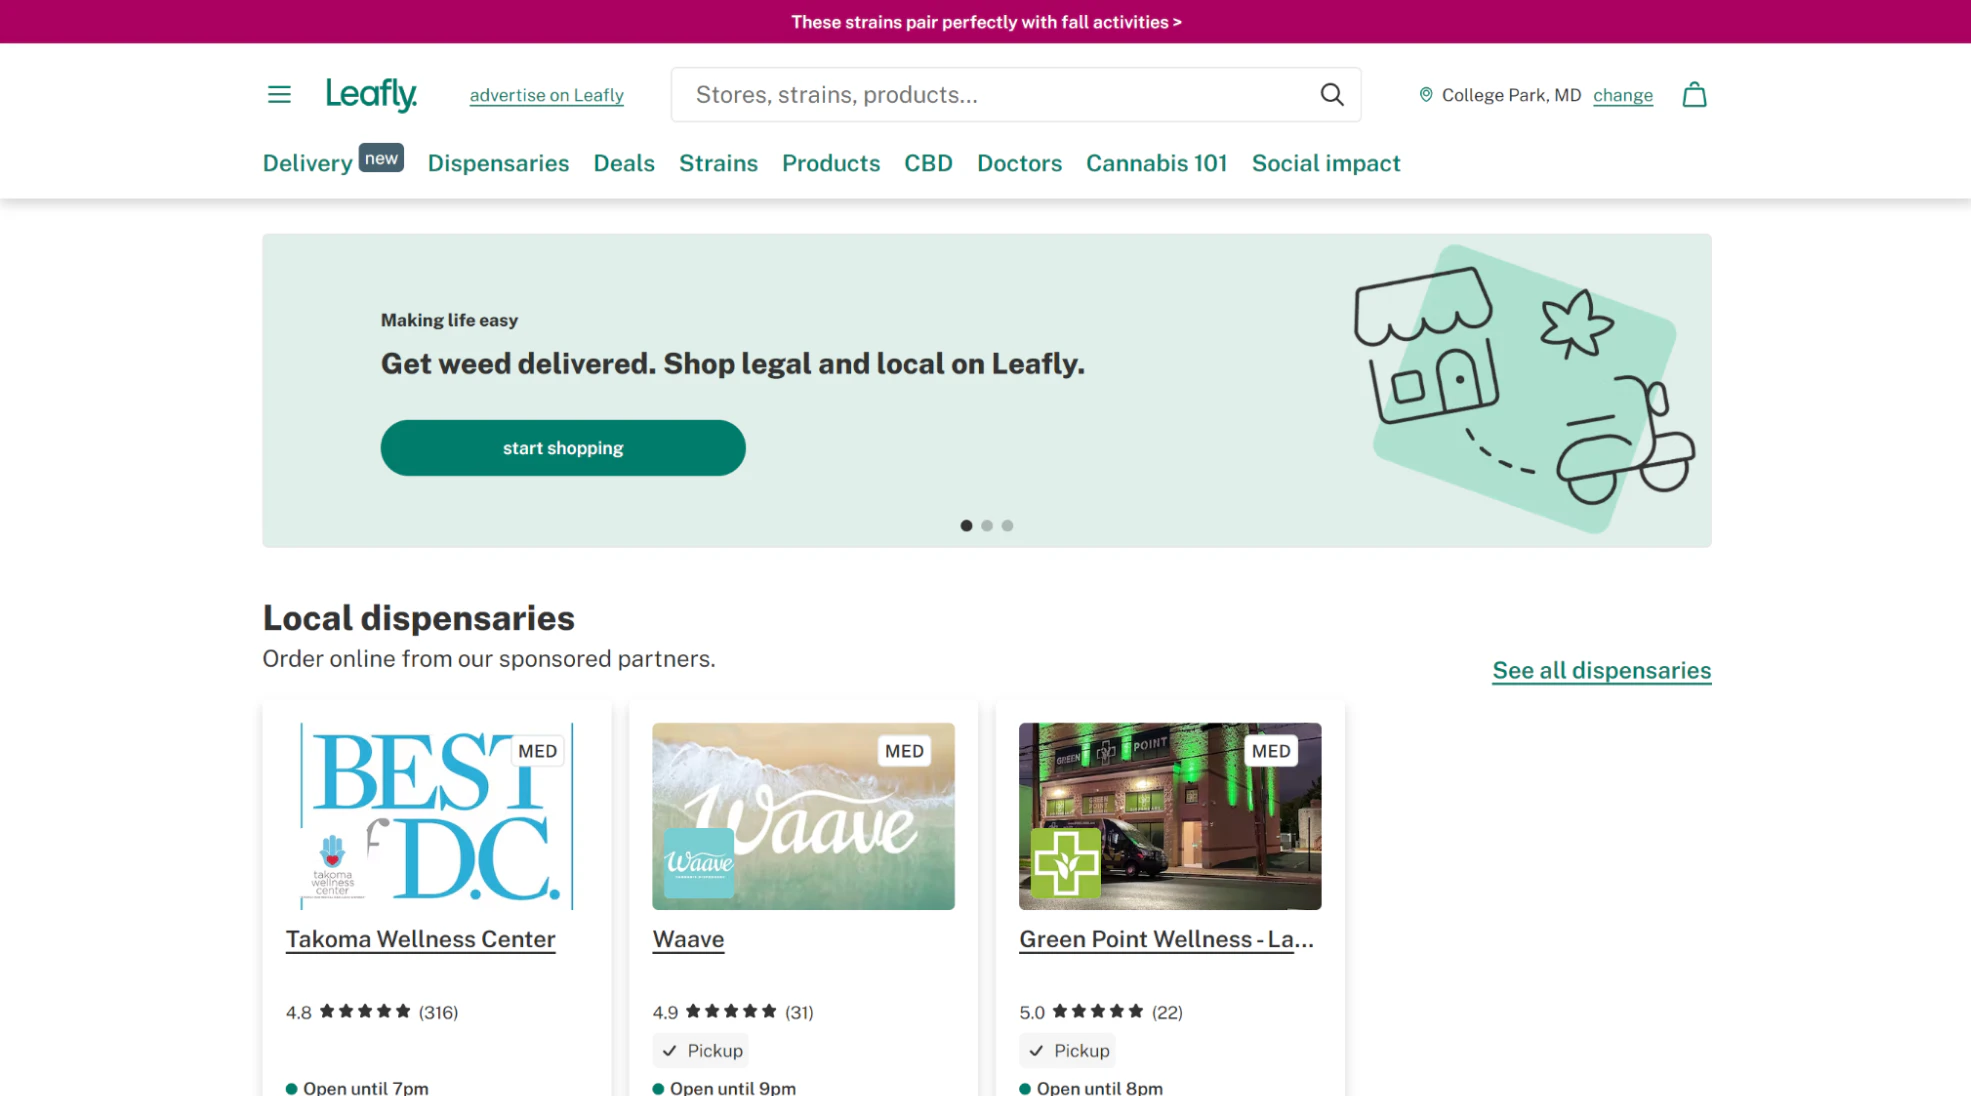The height and width of the screenshot is (1096, 1971).
Task: Click the MED badge on Takoma card
Action: [538, 751]
